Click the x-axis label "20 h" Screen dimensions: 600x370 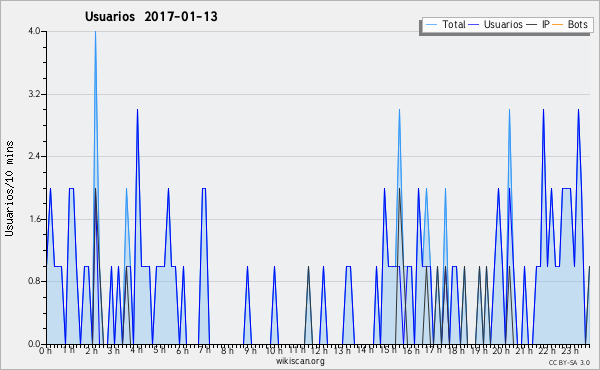tap(501, 351)
